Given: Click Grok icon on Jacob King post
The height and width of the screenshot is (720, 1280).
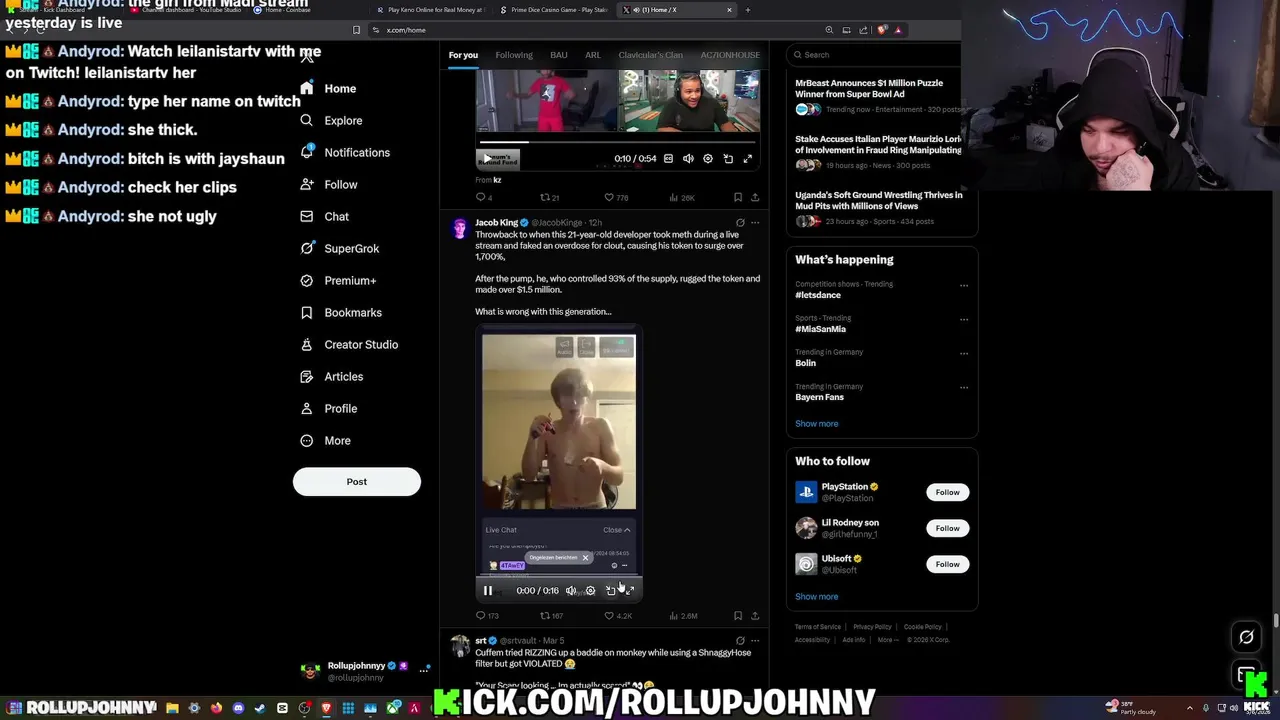Looking at the screenshot, I should (740, 223).
